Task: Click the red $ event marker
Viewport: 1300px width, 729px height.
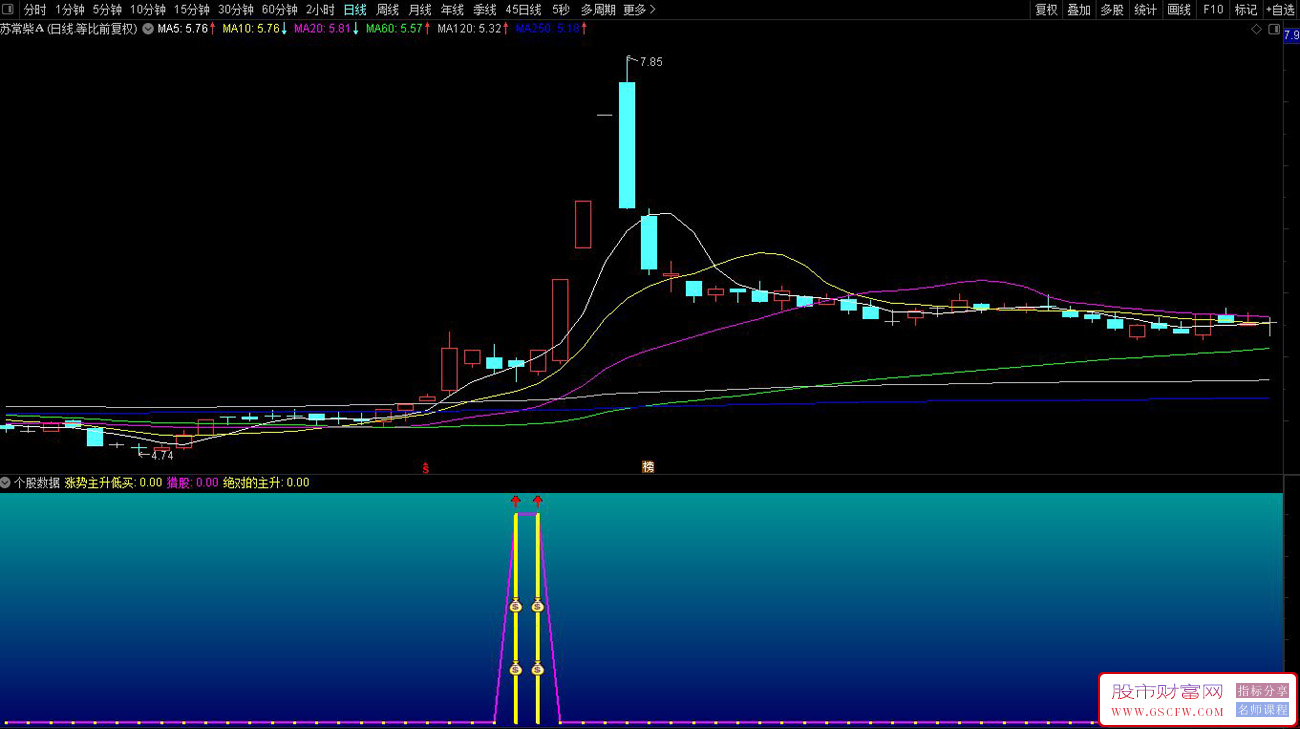Action: point(426,468)
